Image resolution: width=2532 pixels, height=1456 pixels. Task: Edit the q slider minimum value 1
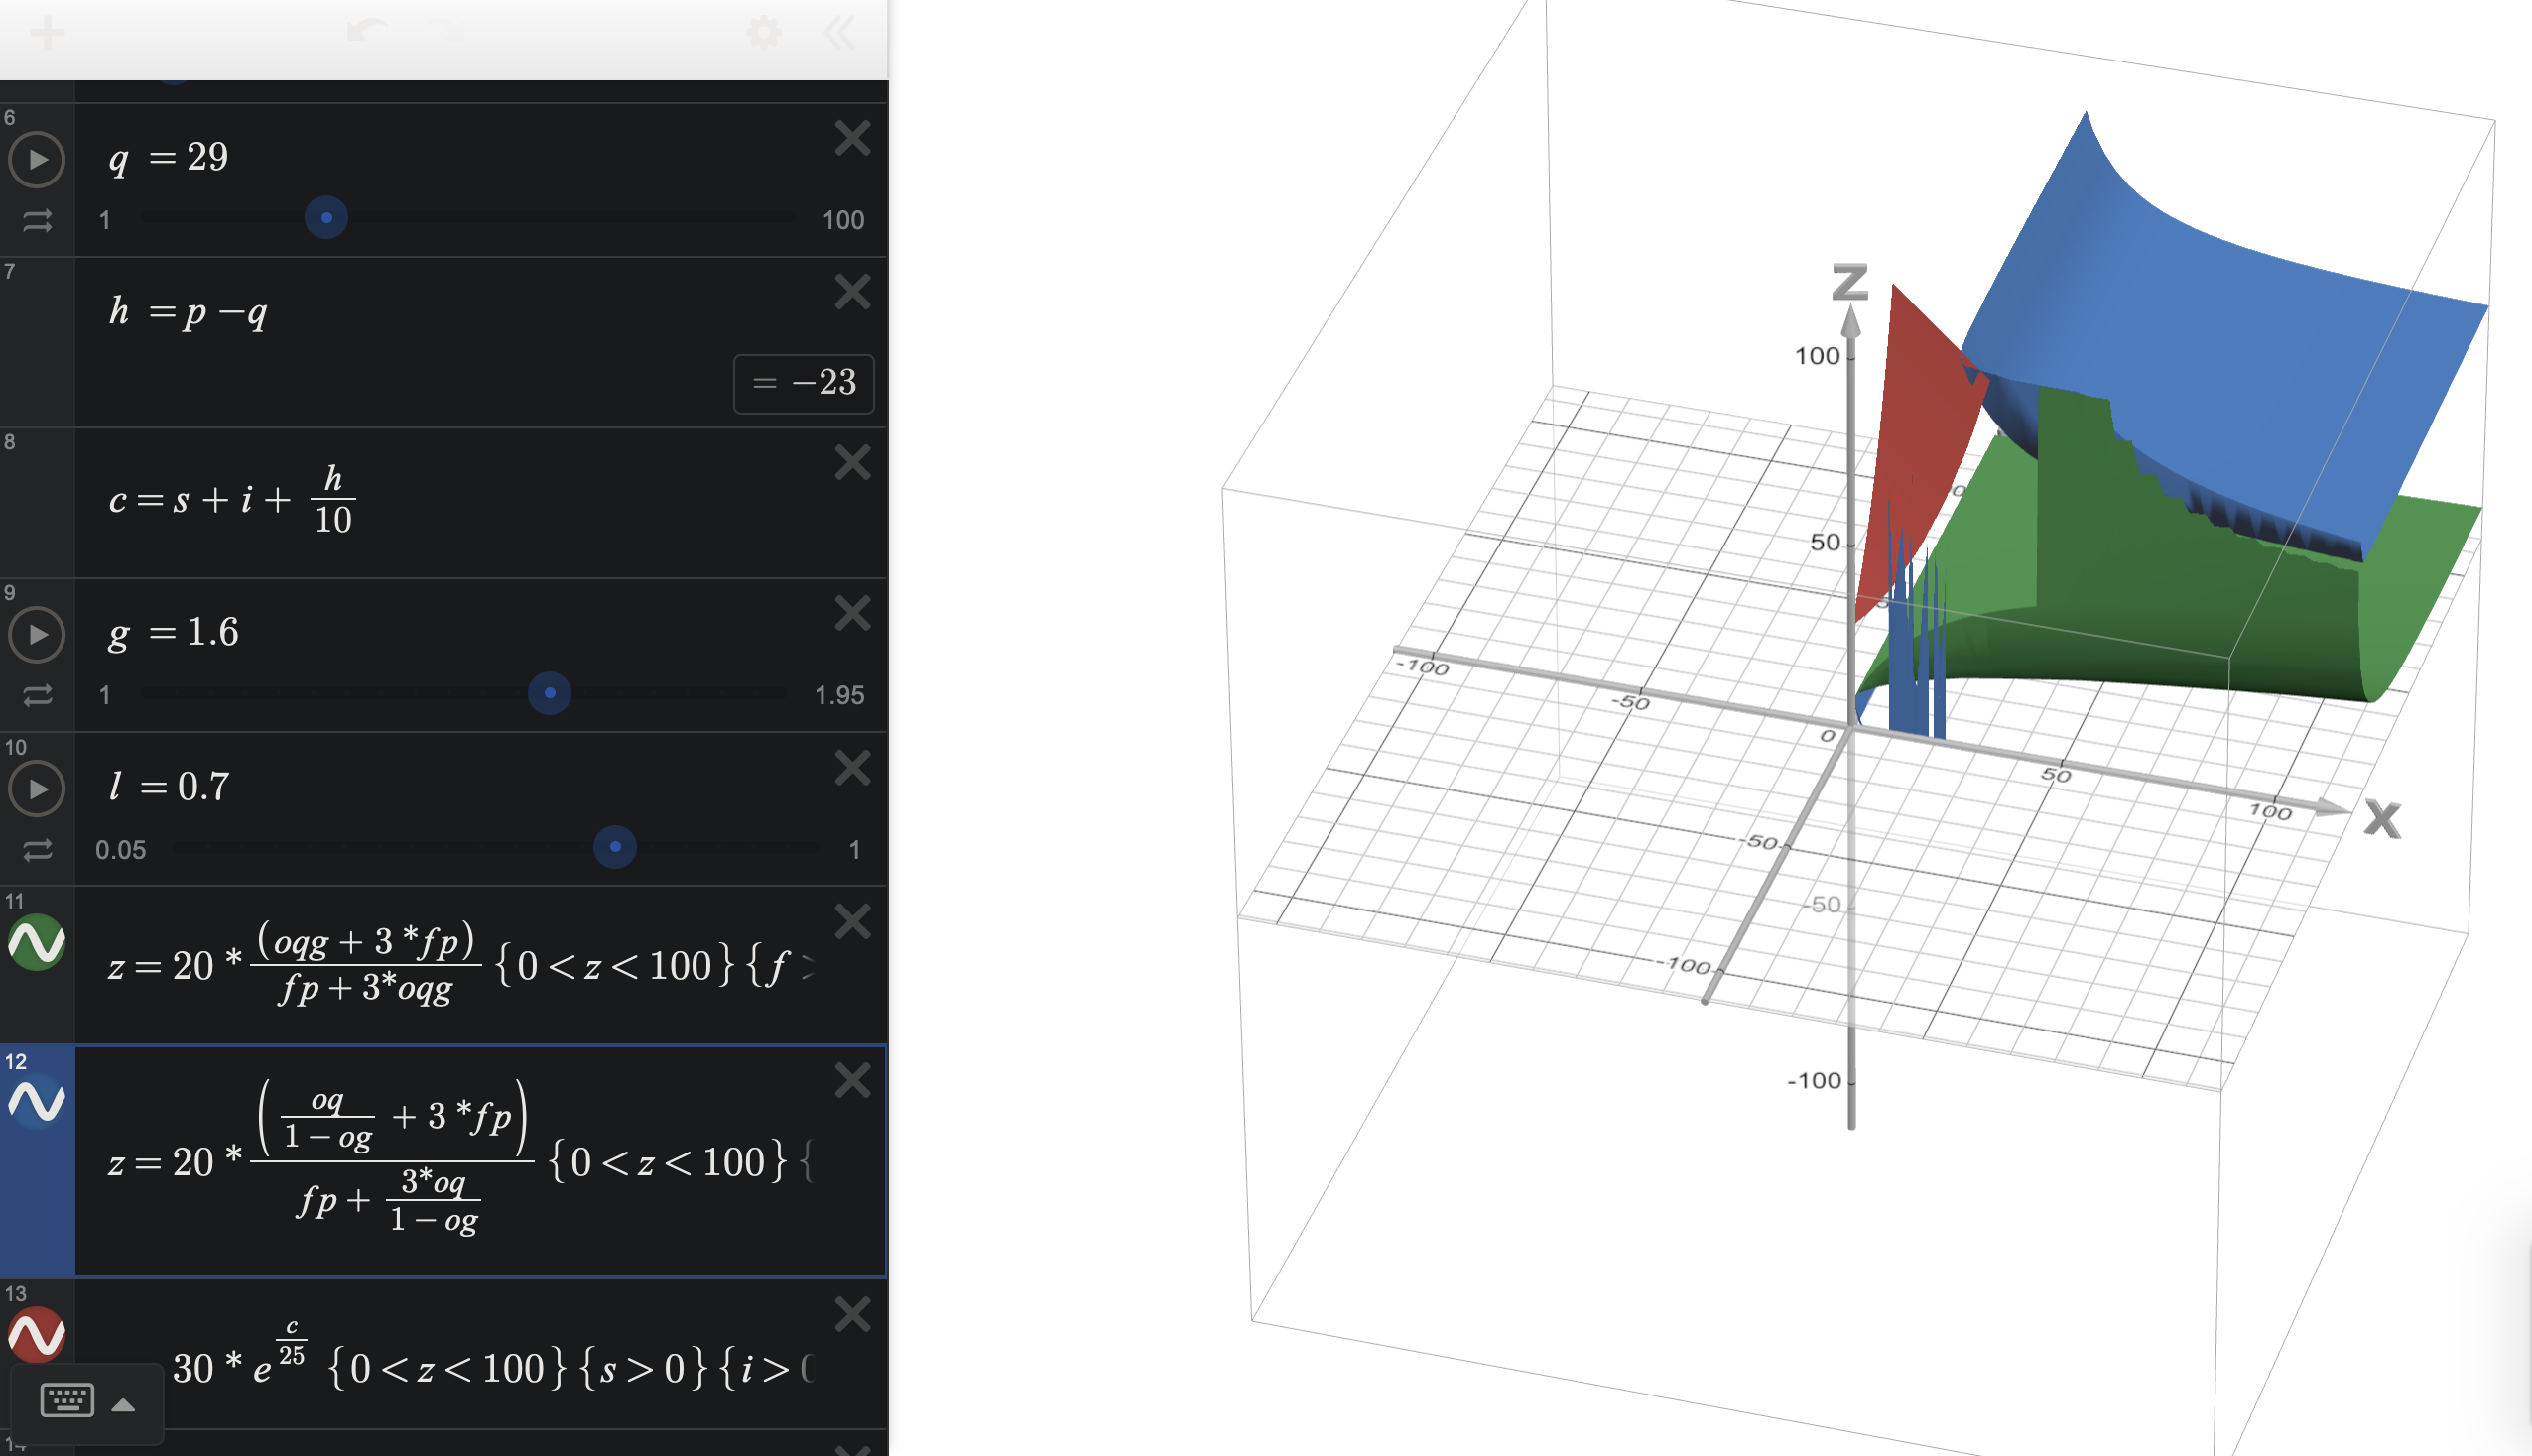(x=104, y=220)
